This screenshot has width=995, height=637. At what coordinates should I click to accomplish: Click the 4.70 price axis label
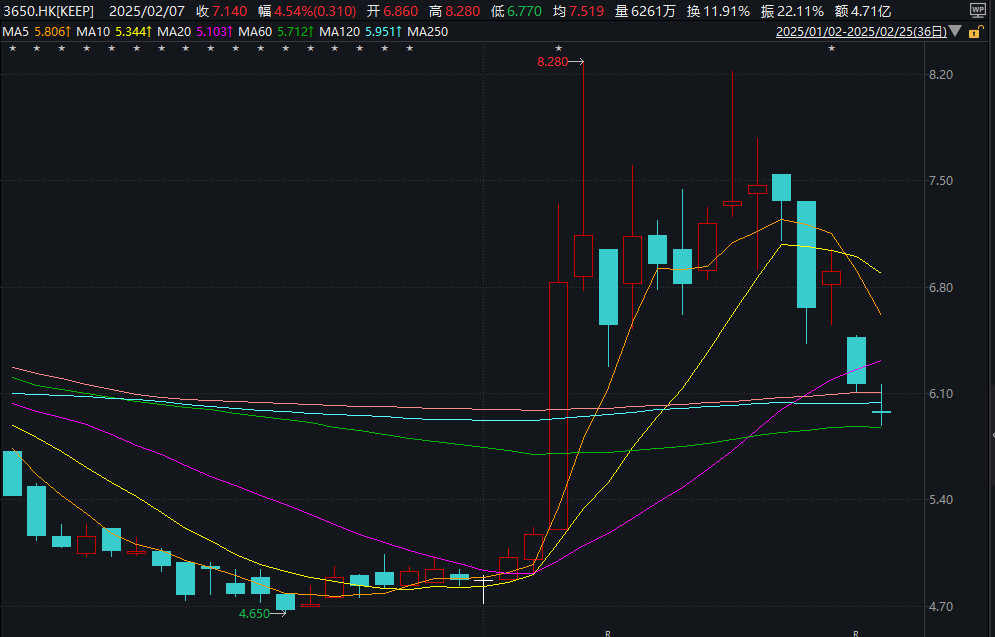(940, 606)
